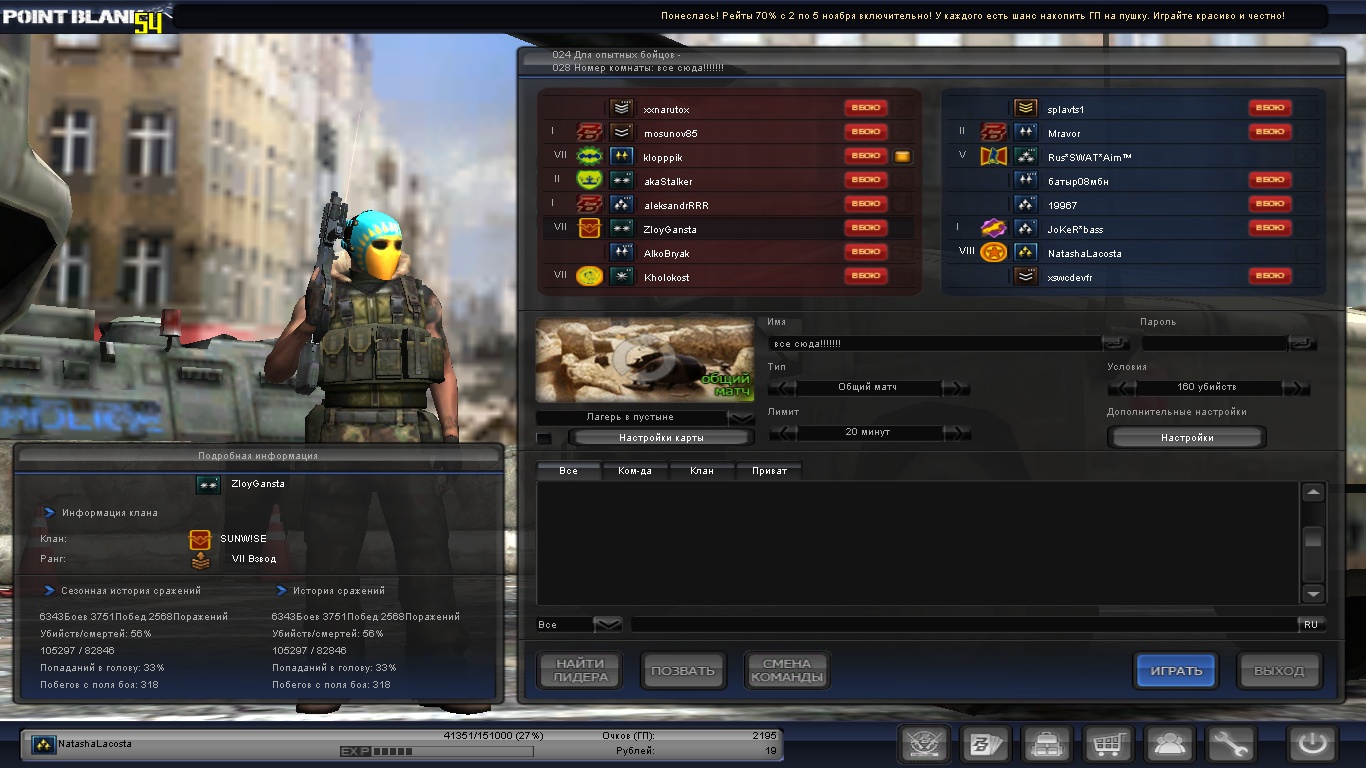Screen dimensions: 1366x768
Task: Open the shop cart icon
Action: point(1108,745)
